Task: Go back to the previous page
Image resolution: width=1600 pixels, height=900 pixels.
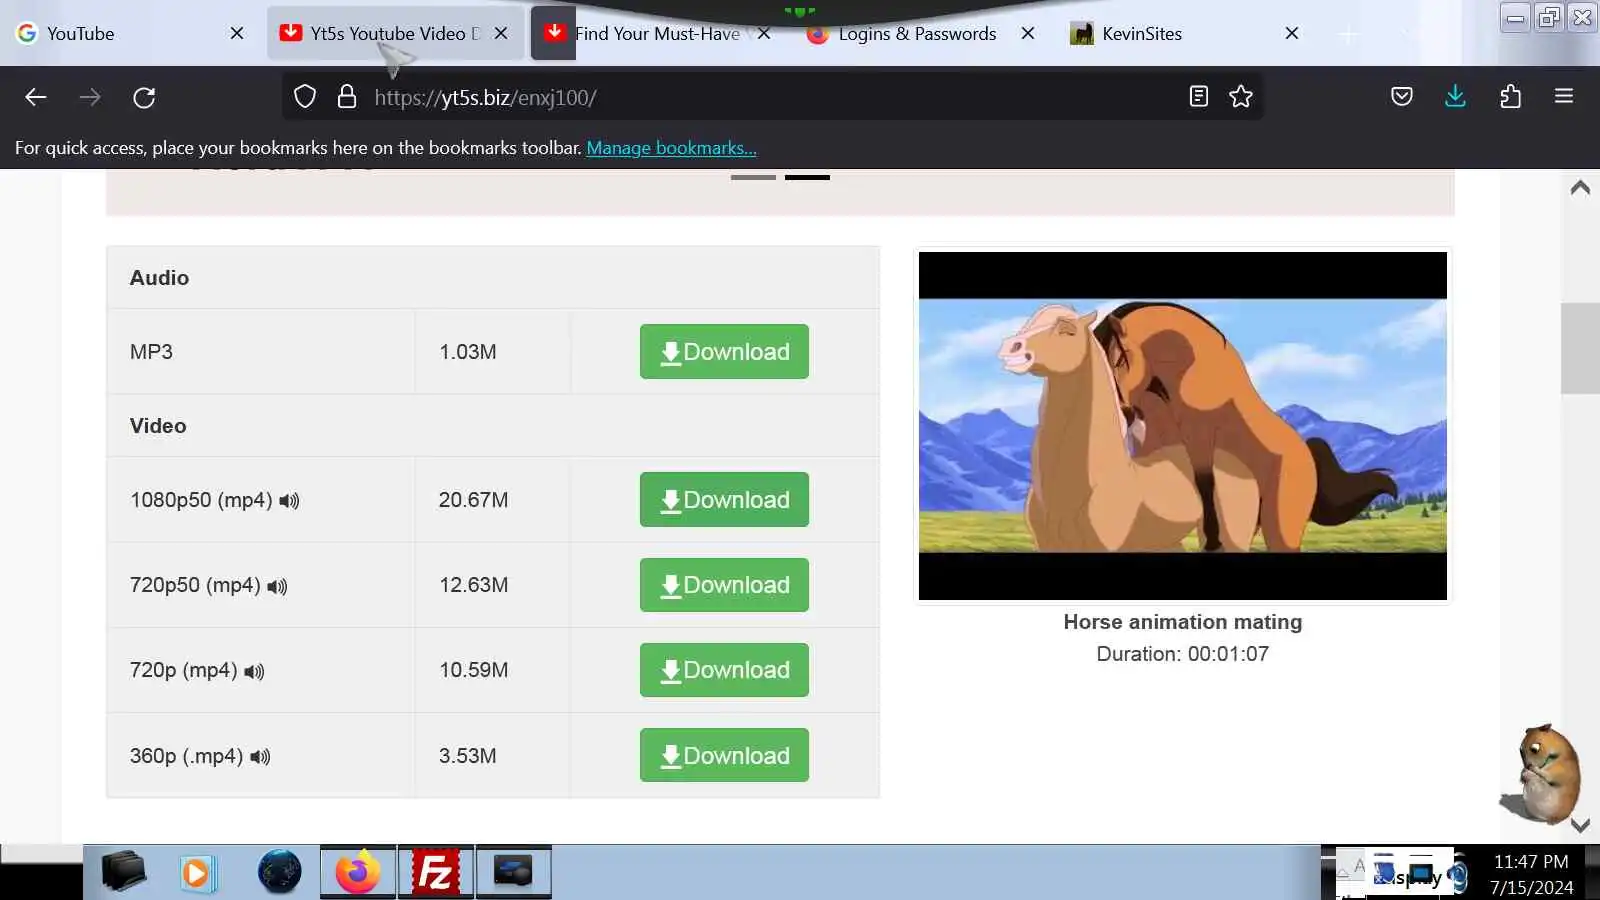Action: (36, 97)
